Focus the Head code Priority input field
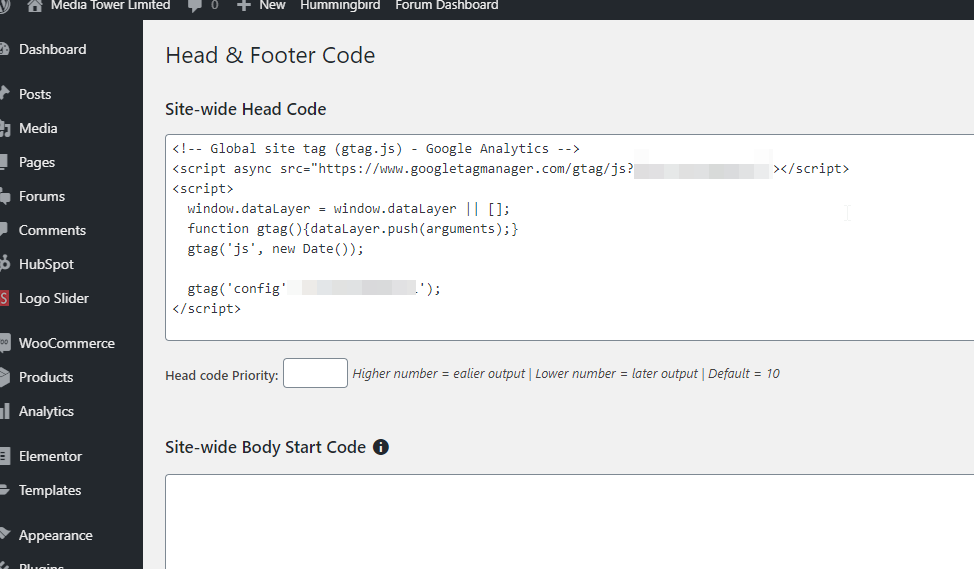 point(316,373)
